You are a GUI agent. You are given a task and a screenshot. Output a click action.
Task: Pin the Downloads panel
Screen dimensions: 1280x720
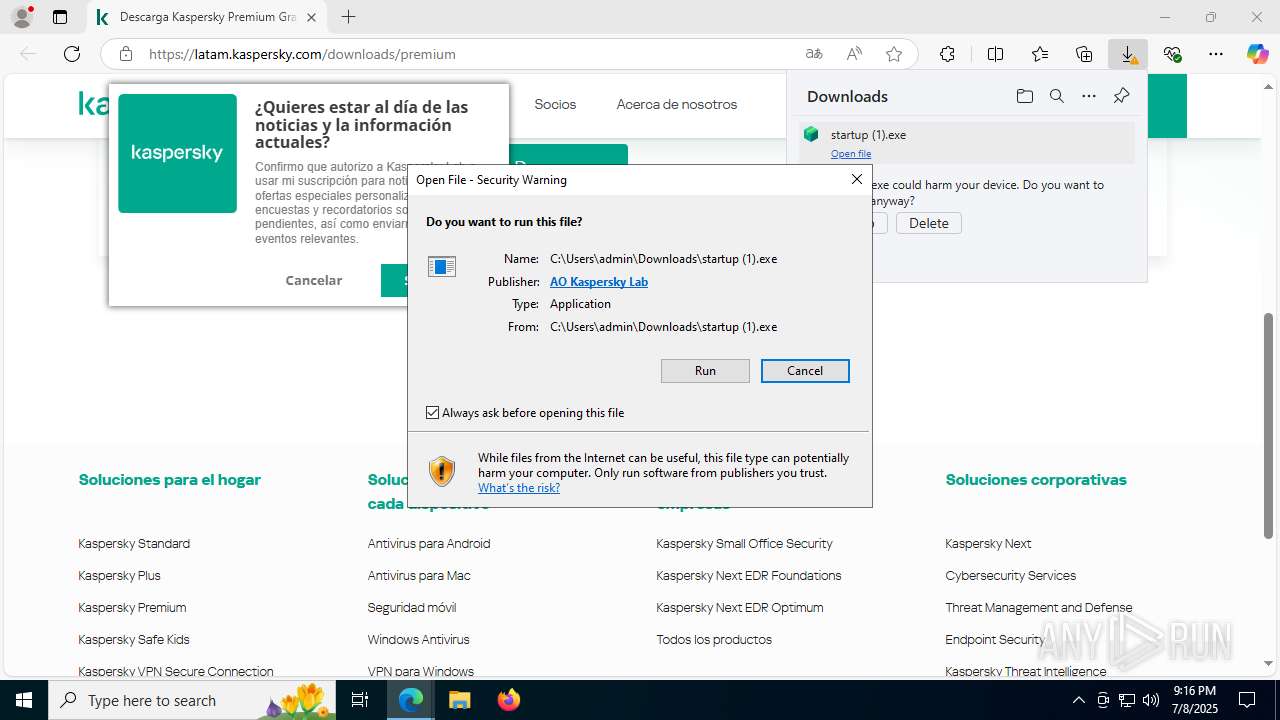1121,96
